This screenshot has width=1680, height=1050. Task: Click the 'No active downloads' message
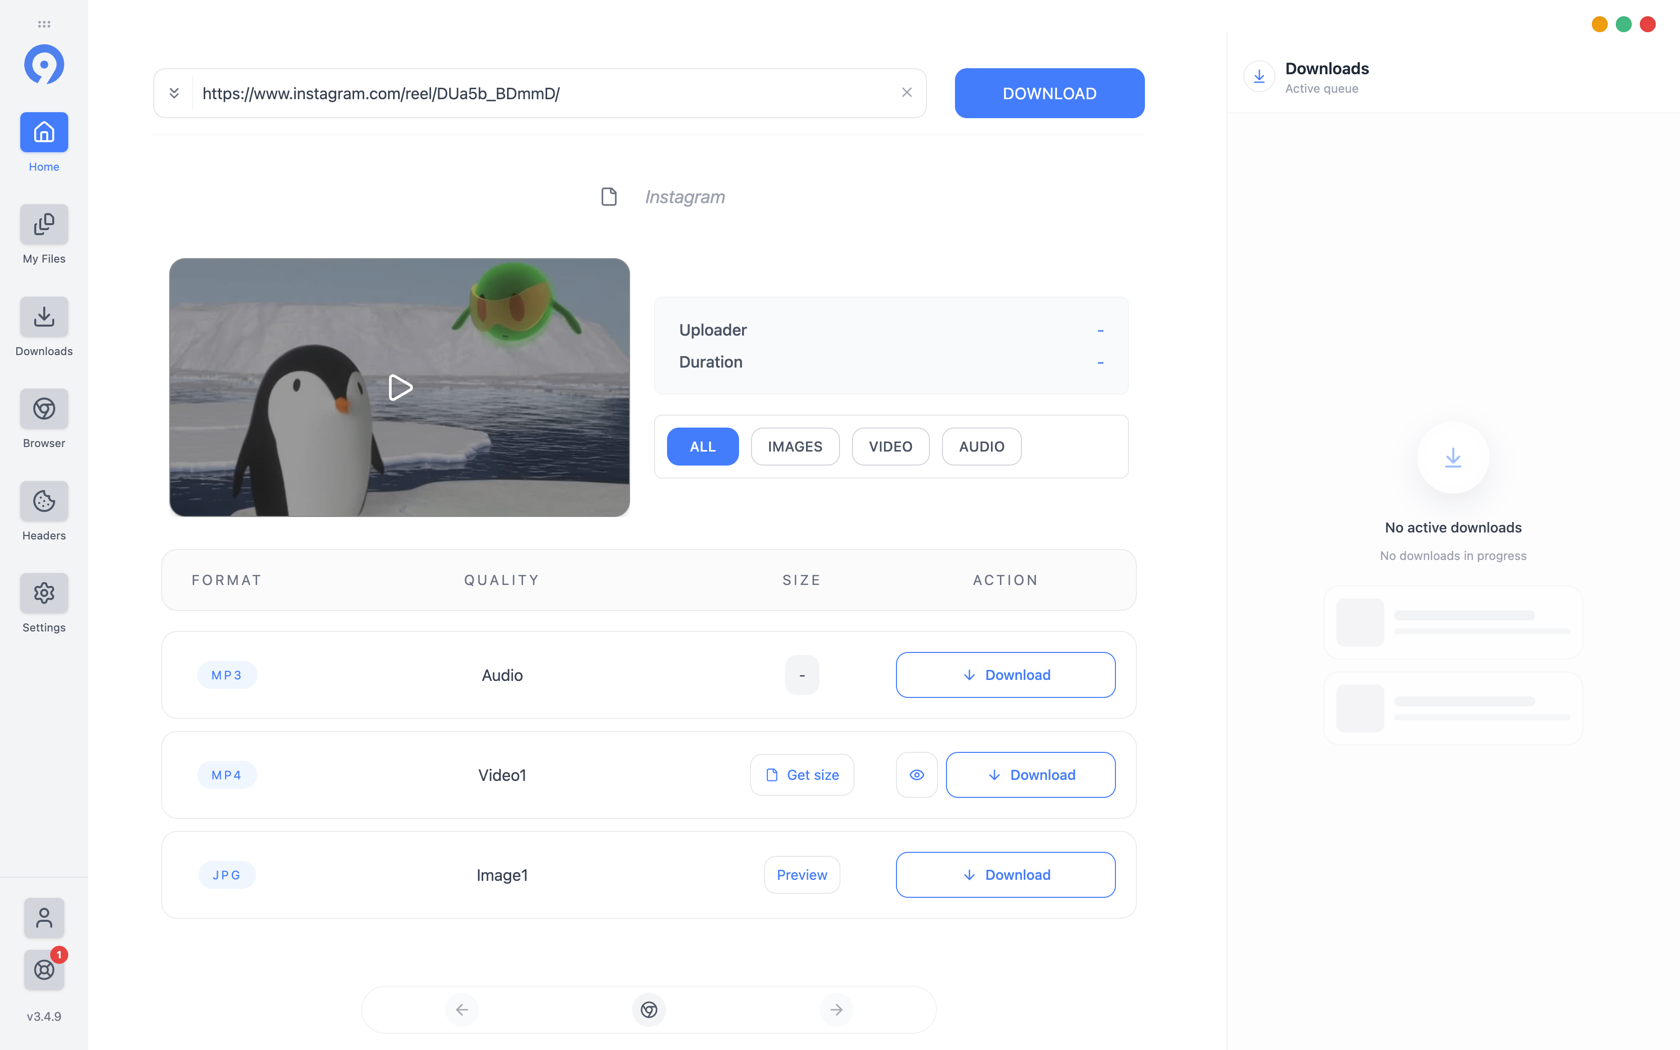click(1453, 528)
